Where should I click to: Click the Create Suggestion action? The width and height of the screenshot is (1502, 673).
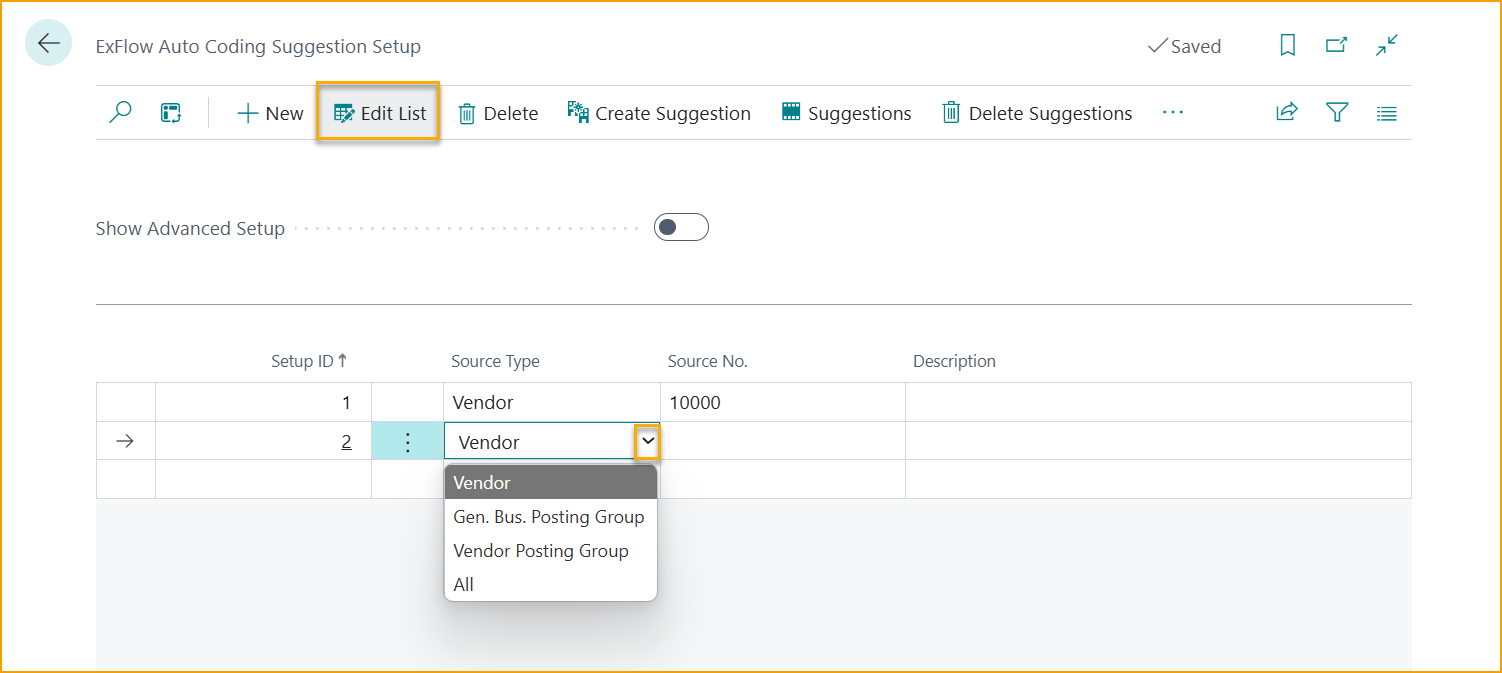pyautogui.click(x=659, y=113)
